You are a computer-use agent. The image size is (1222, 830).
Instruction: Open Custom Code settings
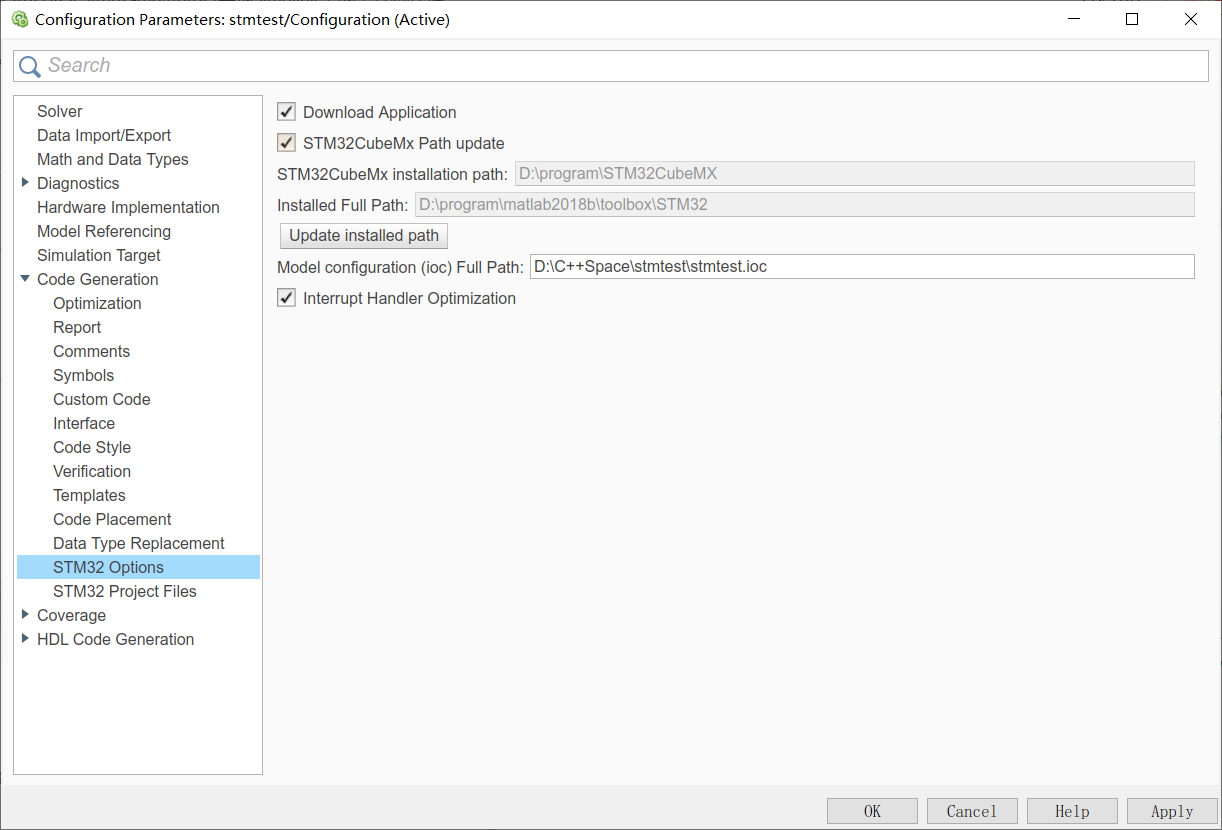tap(102, 399)
